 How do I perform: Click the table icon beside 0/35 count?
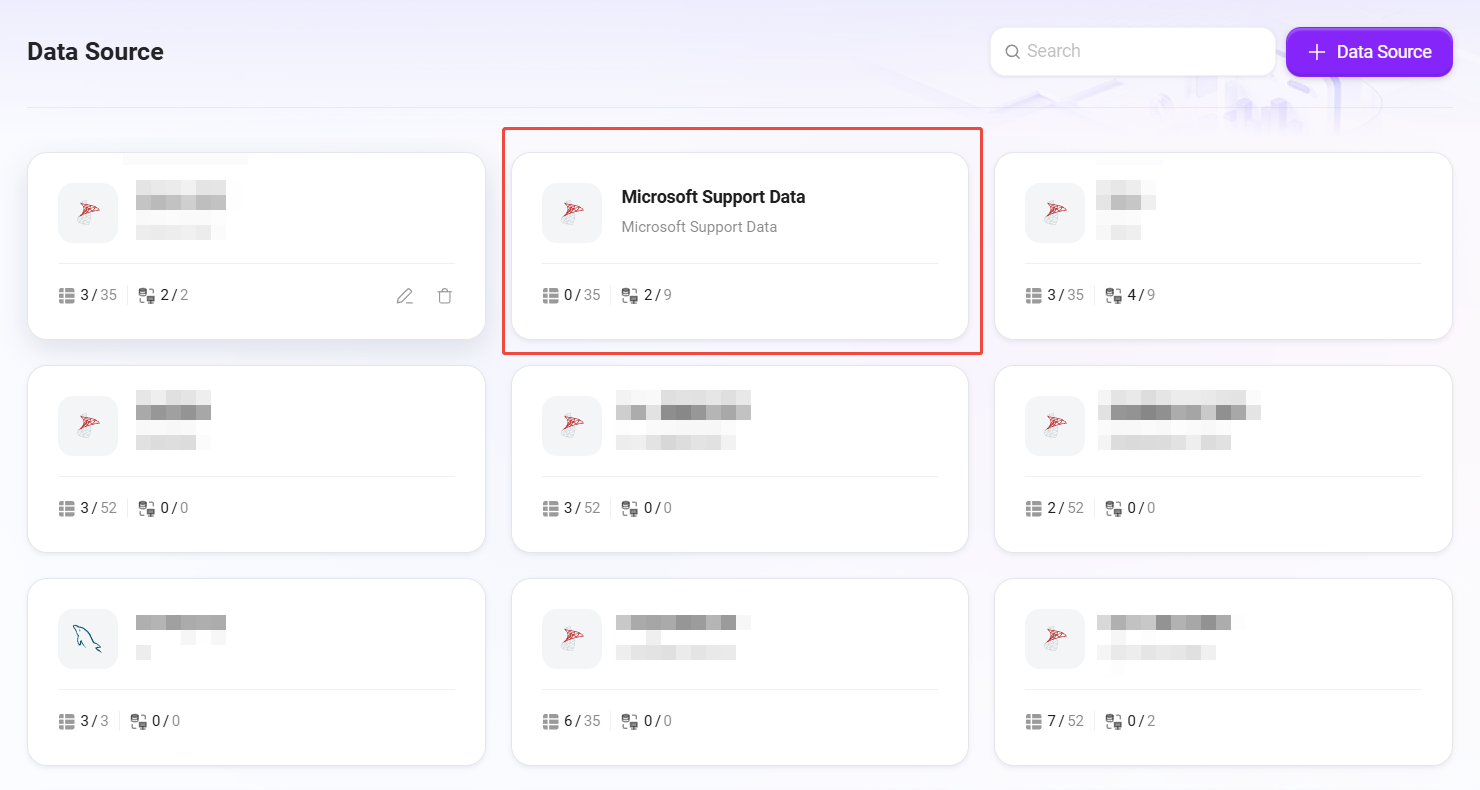(x=550, y=295)
